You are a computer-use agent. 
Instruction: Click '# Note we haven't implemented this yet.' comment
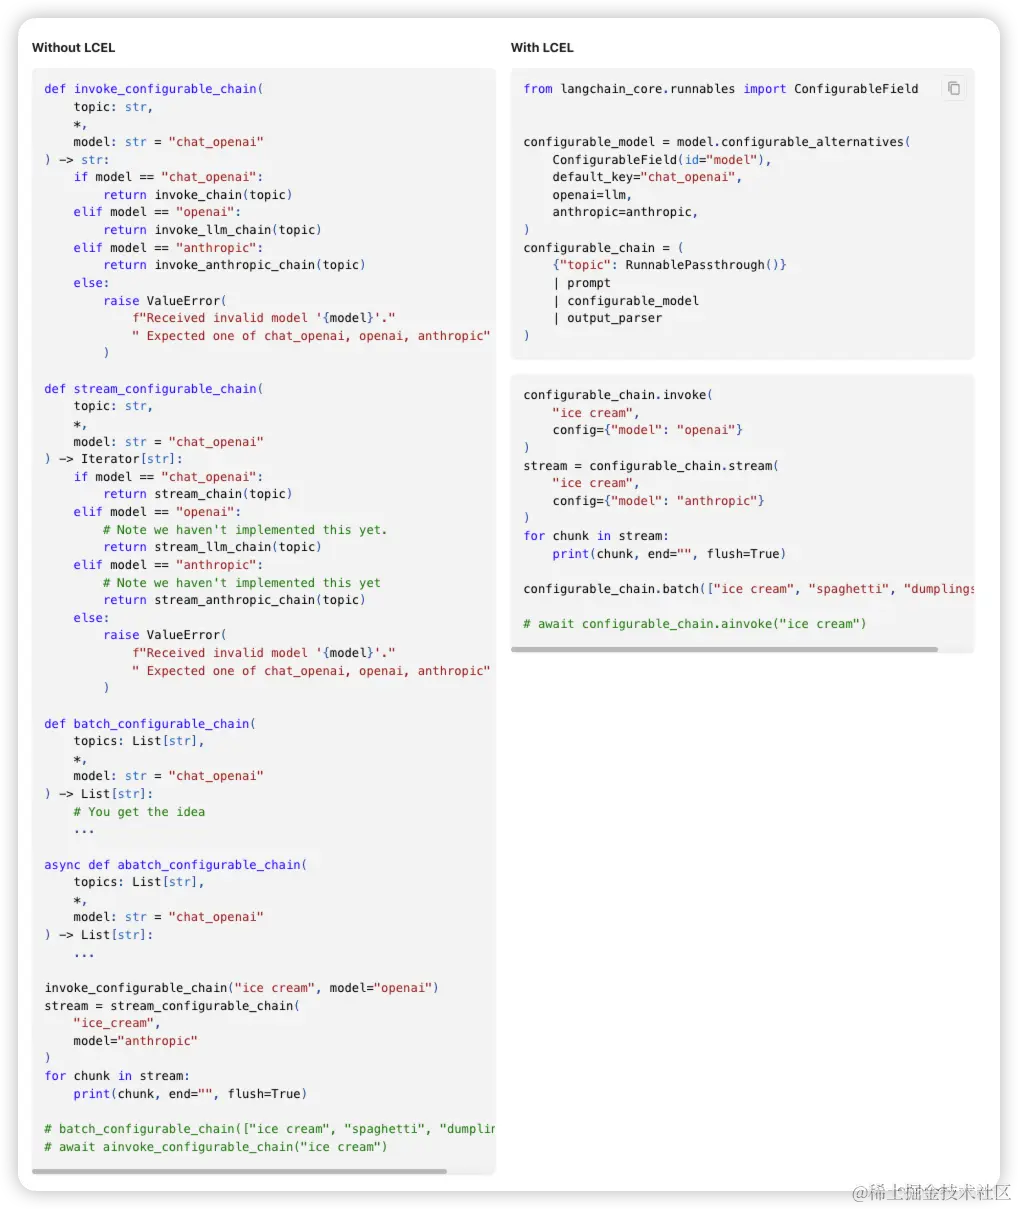pos(245,530)
